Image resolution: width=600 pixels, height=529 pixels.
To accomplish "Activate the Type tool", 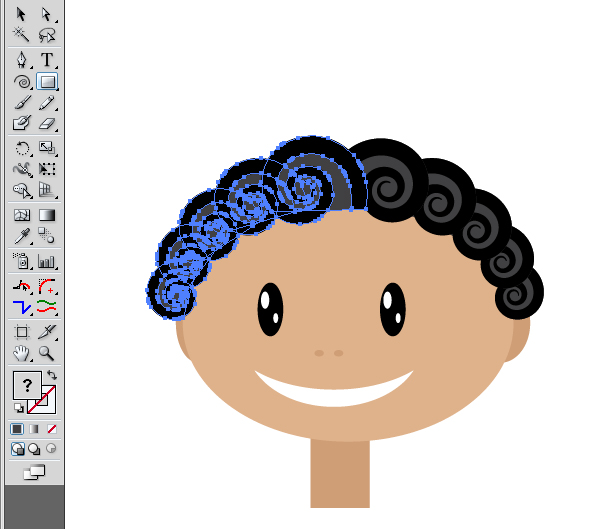I will [47, 60].
